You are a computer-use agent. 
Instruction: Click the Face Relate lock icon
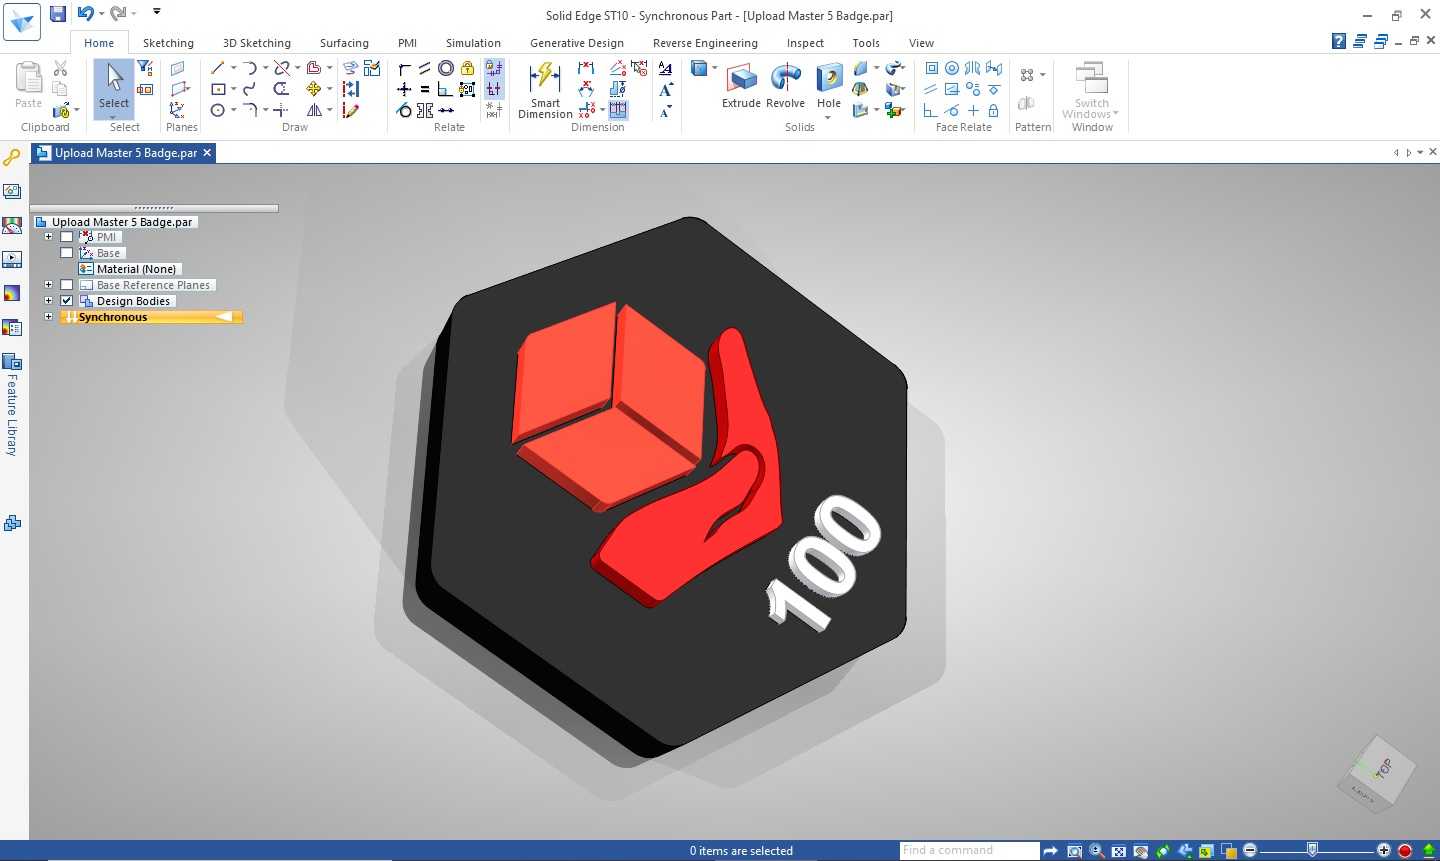993,110
